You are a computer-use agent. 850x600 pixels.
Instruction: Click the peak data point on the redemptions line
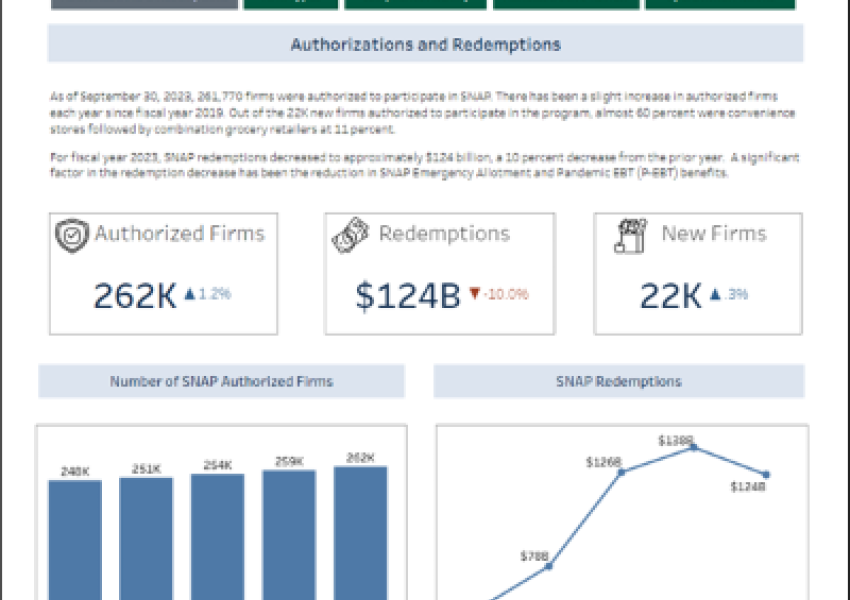pos(693,447)
